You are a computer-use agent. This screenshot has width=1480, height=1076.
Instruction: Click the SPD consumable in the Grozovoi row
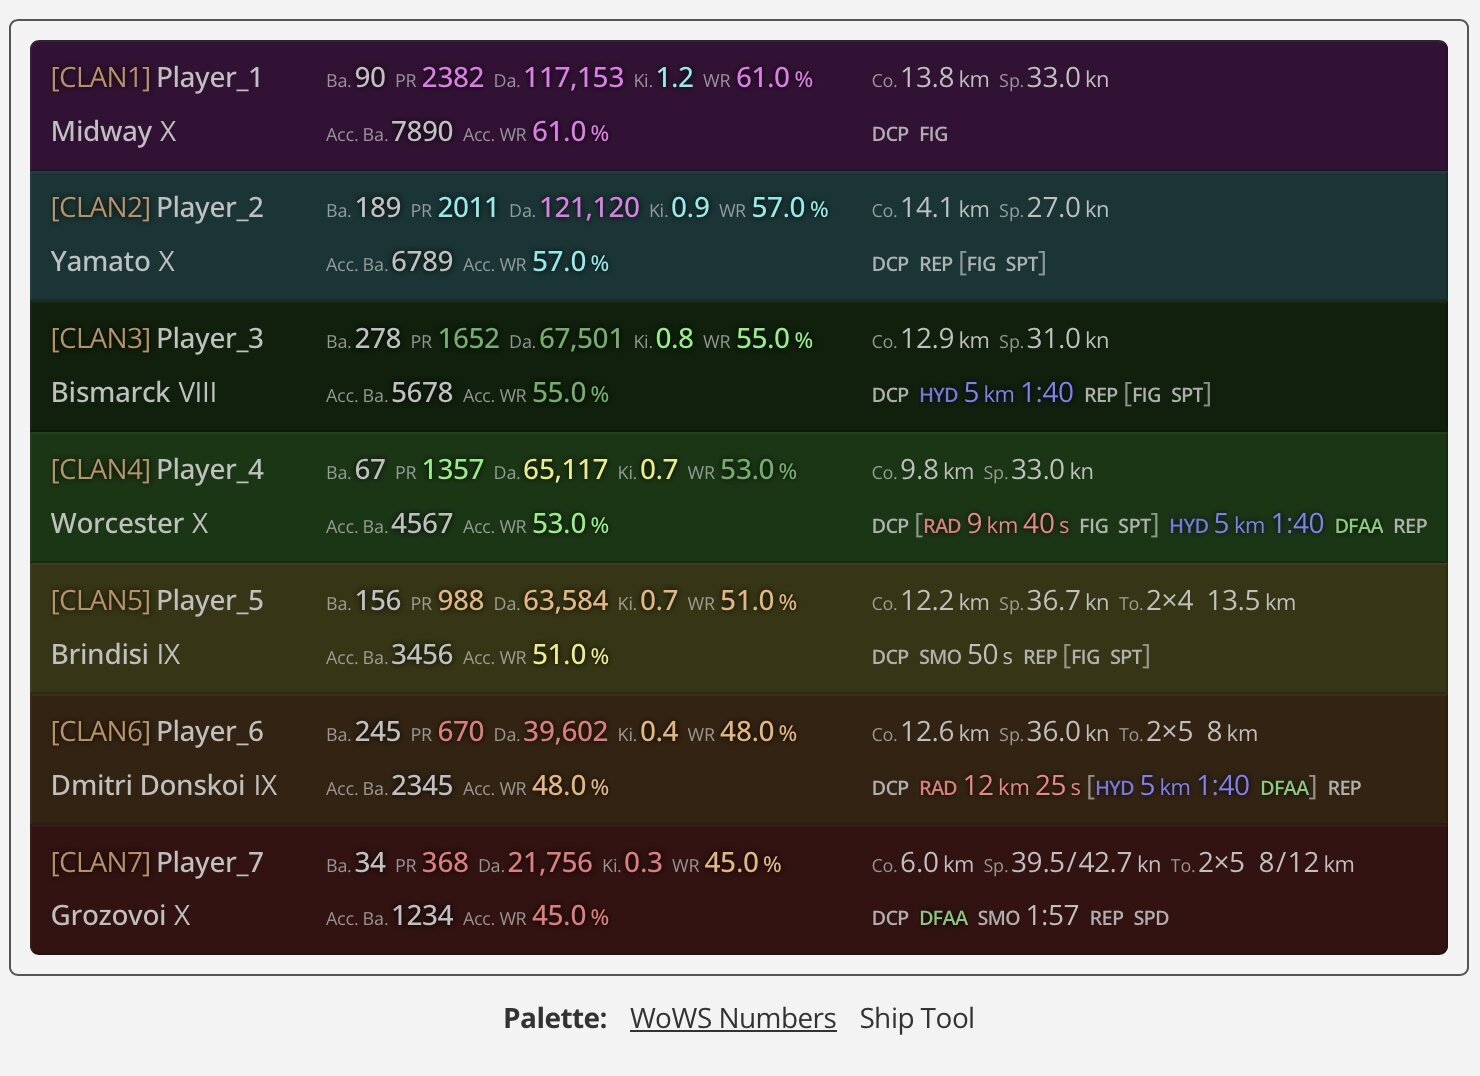pos(1151,918)
